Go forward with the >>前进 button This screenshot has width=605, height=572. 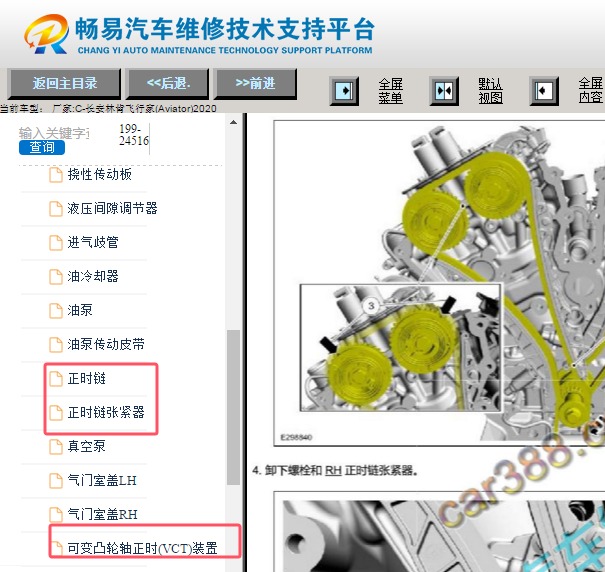pyautogui.click(x=255, y=84)
